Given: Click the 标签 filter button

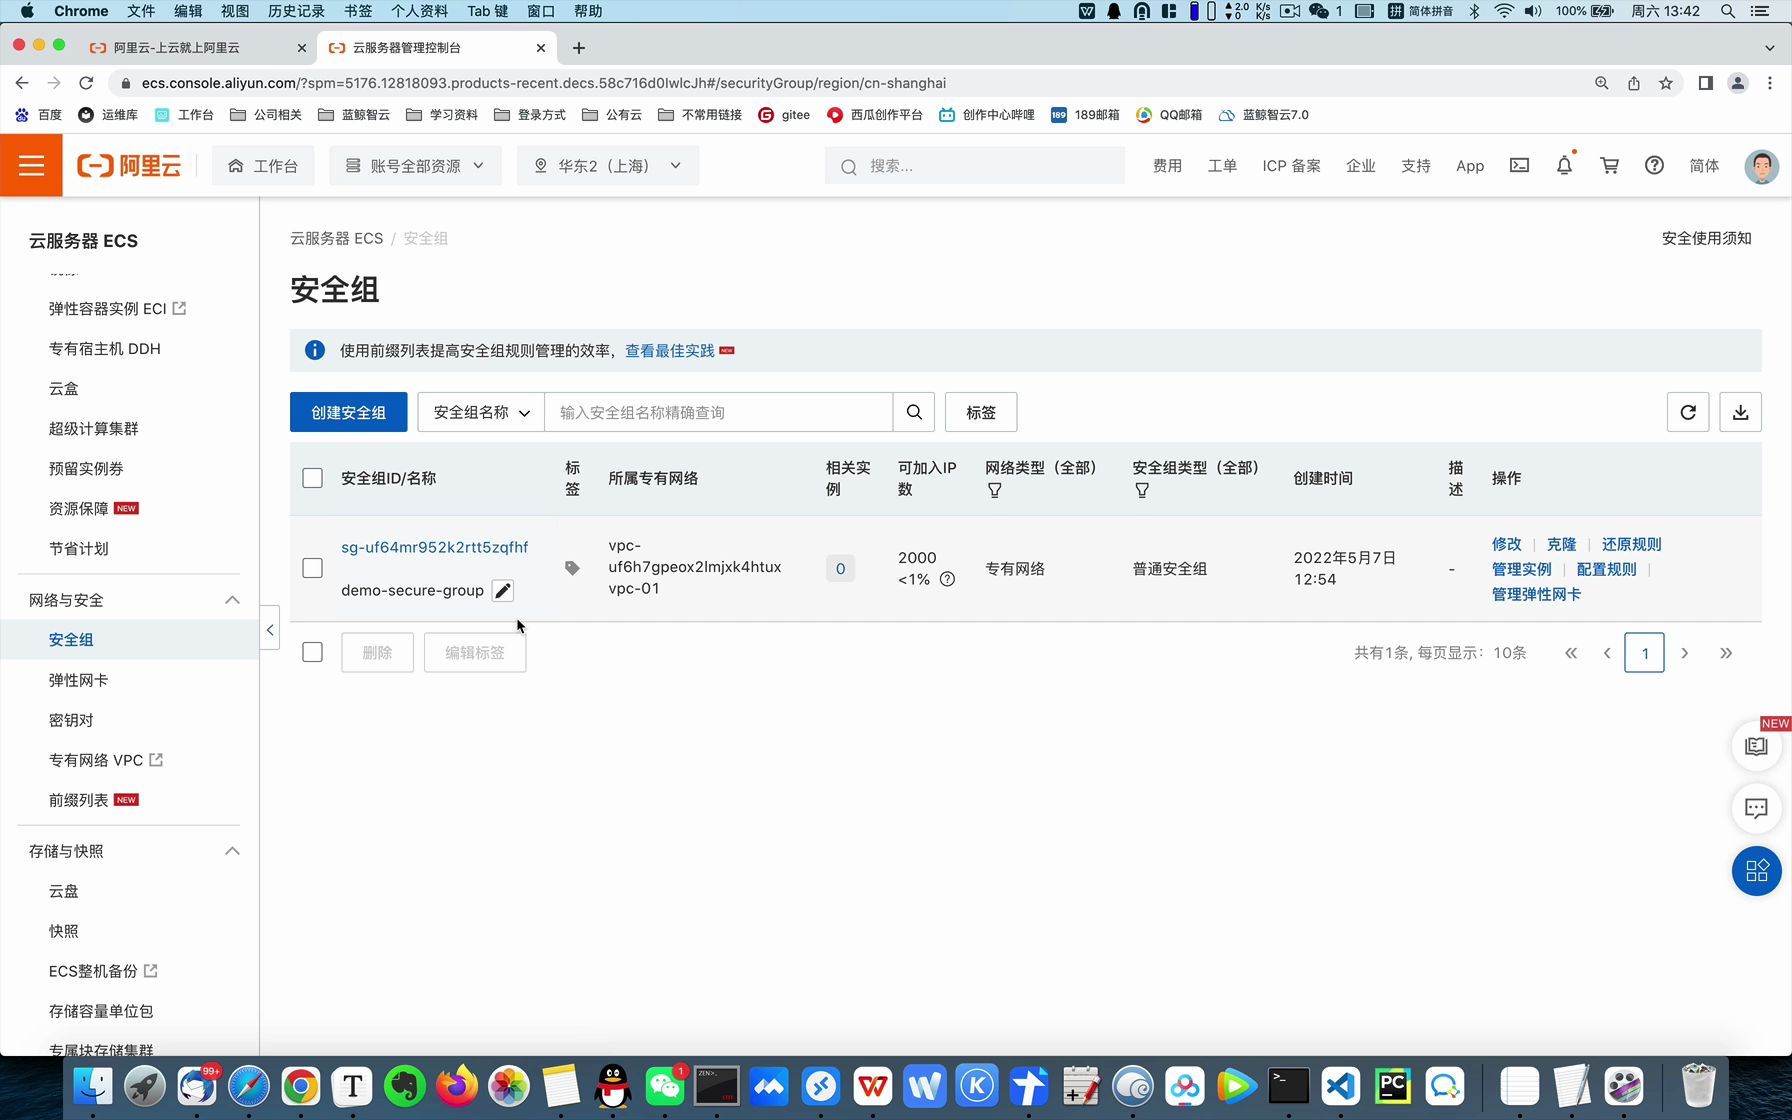Looking at the screenshot, I should tap(981, 412).
